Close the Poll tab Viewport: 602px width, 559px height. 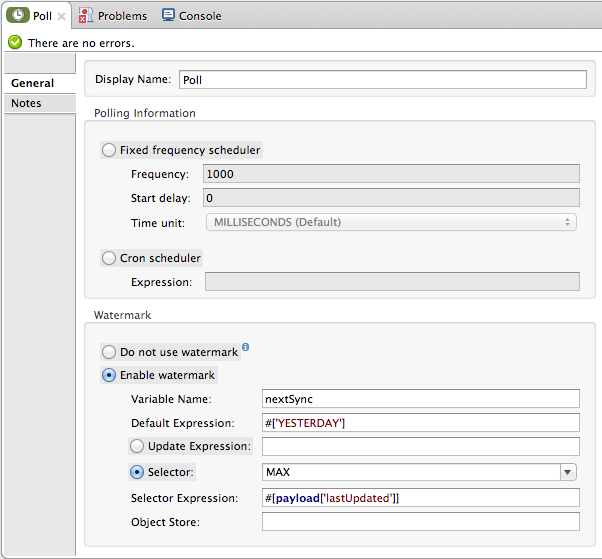pyautogui.click(x=62, y=17)
